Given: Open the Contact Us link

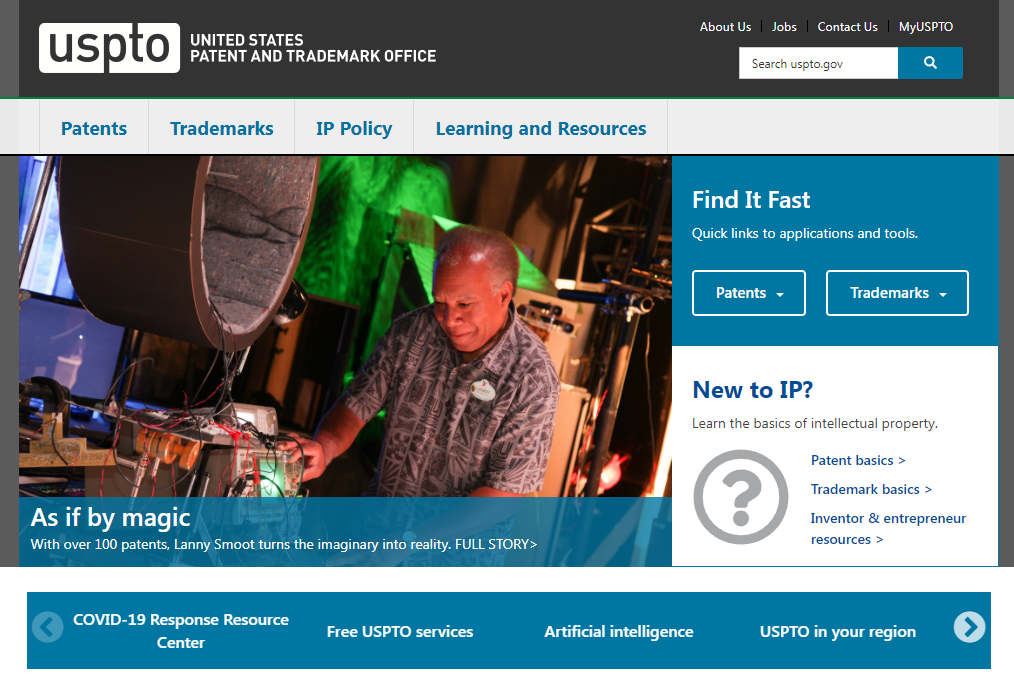Looking at the screenshot, I should tap(847, 27).
